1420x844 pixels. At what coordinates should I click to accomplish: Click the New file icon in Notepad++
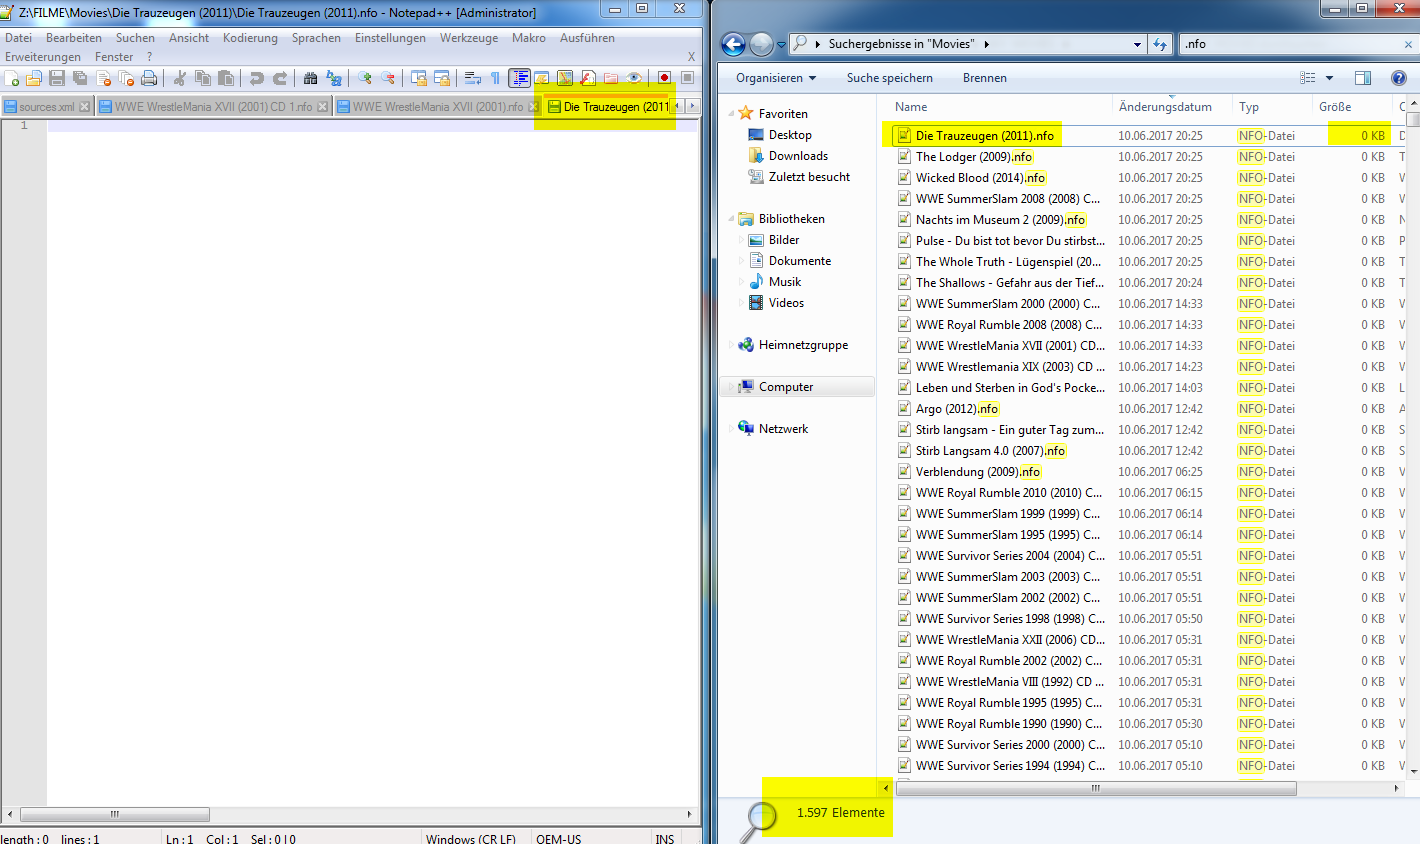(12, 78)
